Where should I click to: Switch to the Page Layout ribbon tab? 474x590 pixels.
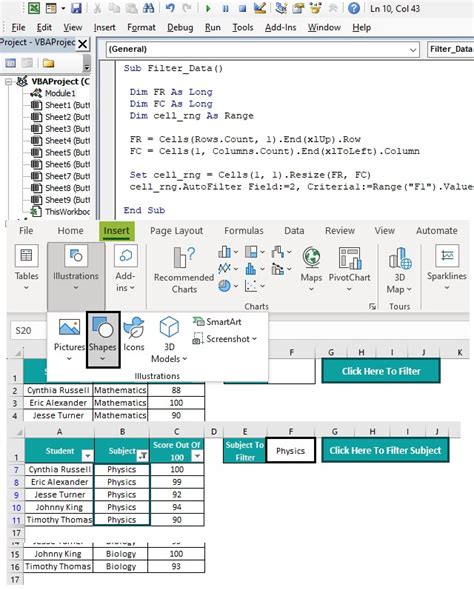click(176, 231)
